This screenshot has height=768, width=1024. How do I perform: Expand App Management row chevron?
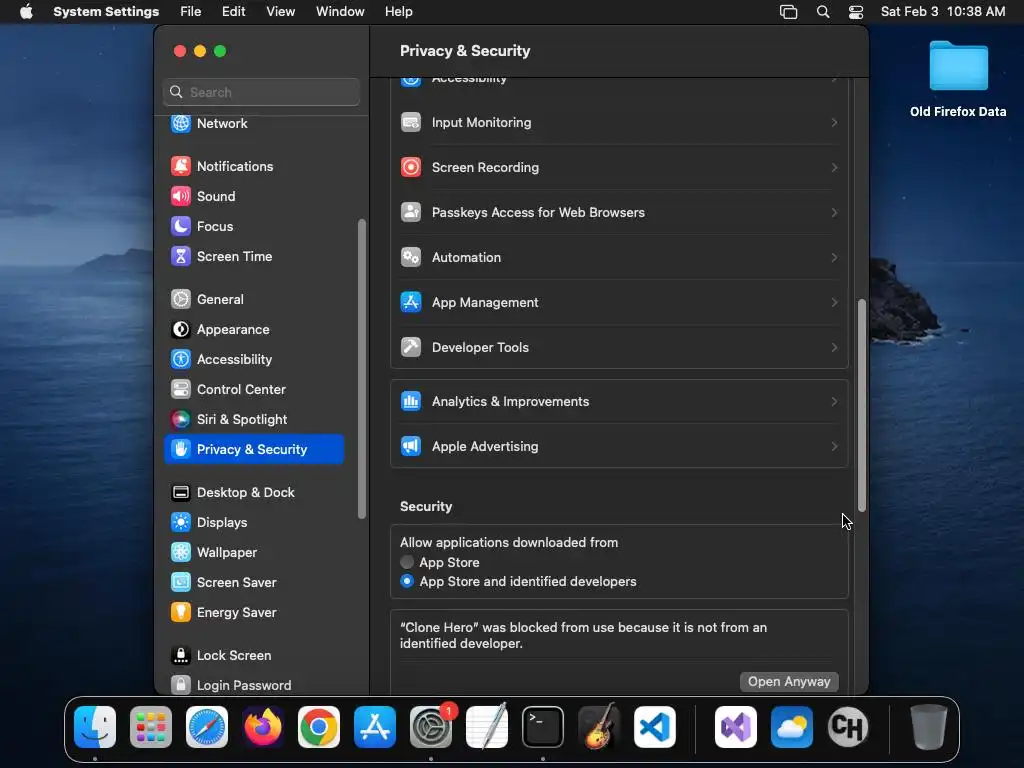[834, 302]
